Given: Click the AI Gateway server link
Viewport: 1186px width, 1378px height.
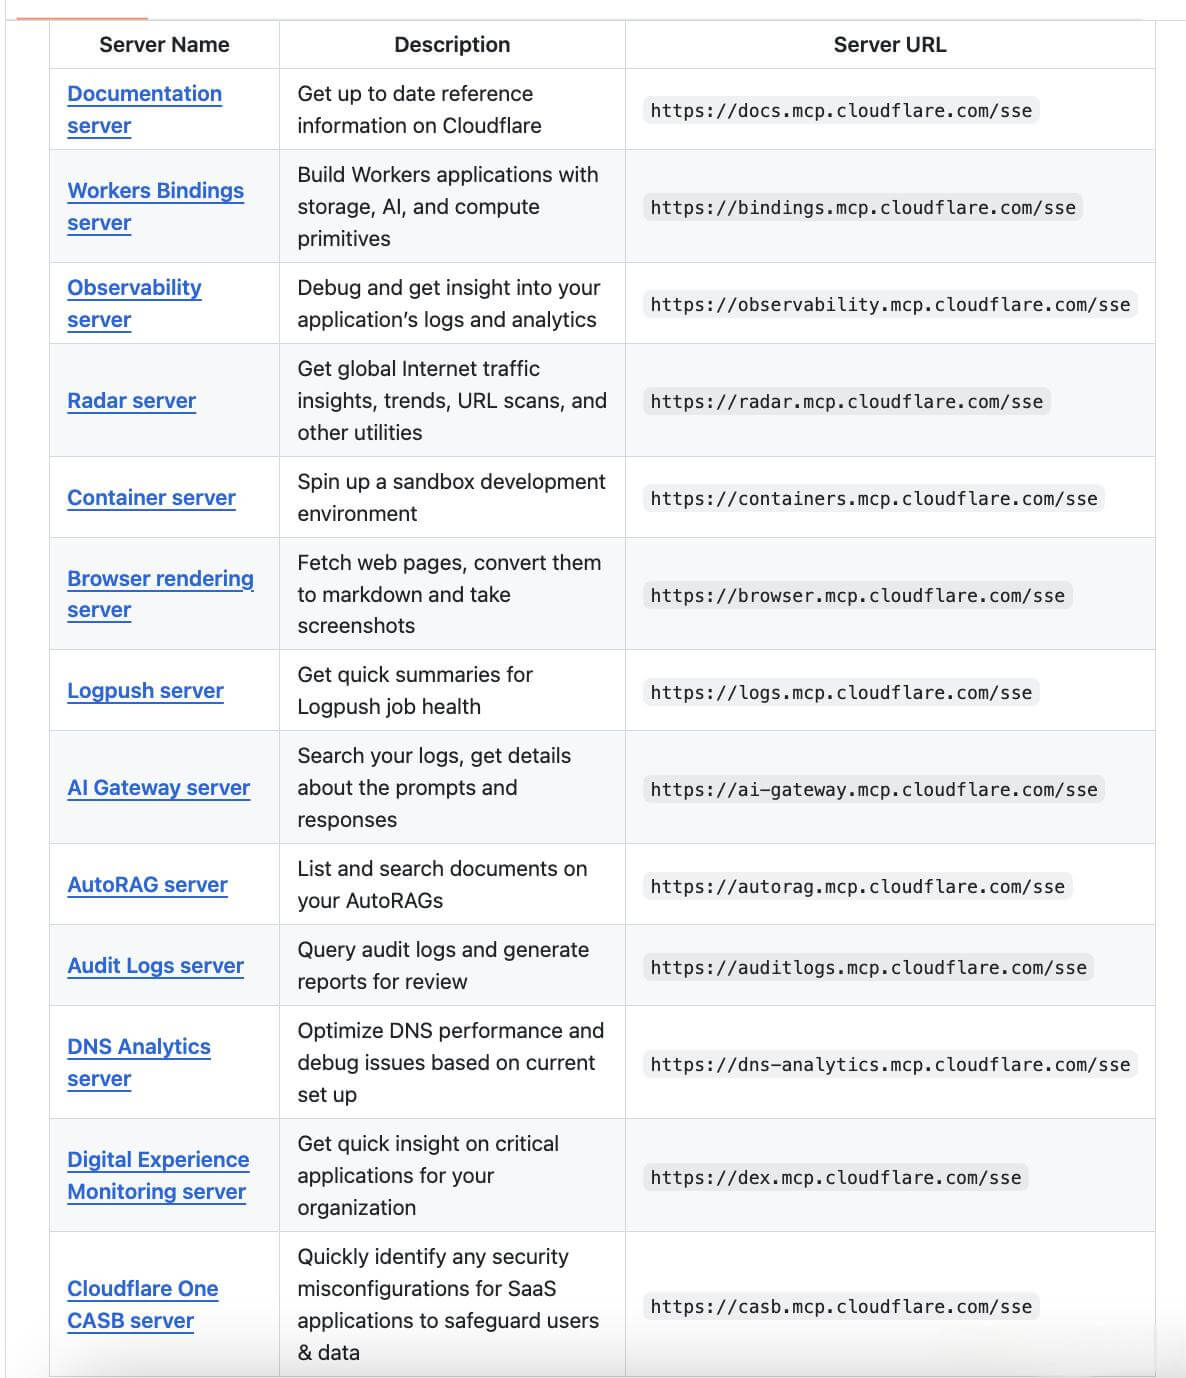Looking at the screenshot, I should (158, 788).
